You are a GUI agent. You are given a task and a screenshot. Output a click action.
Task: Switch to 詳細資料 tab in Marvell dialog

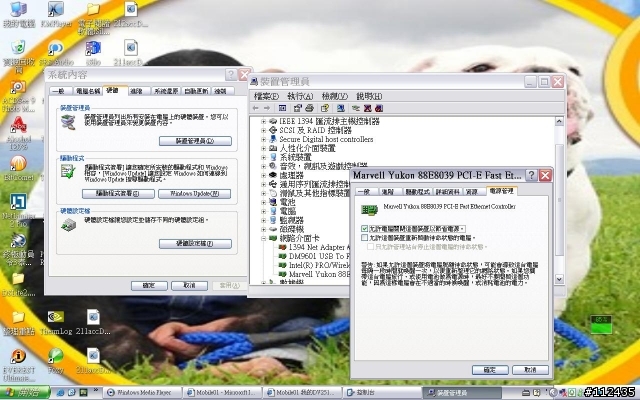coord(447,192)
